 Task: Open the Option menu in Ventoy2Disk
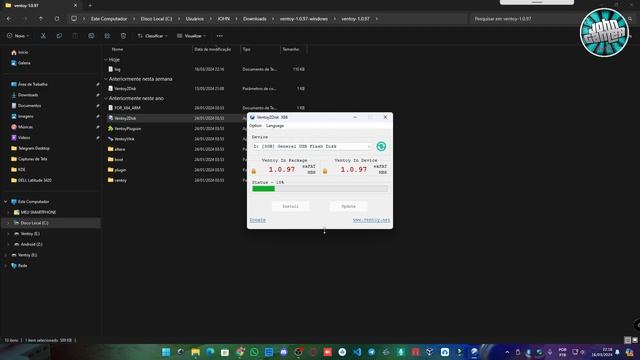256,126
